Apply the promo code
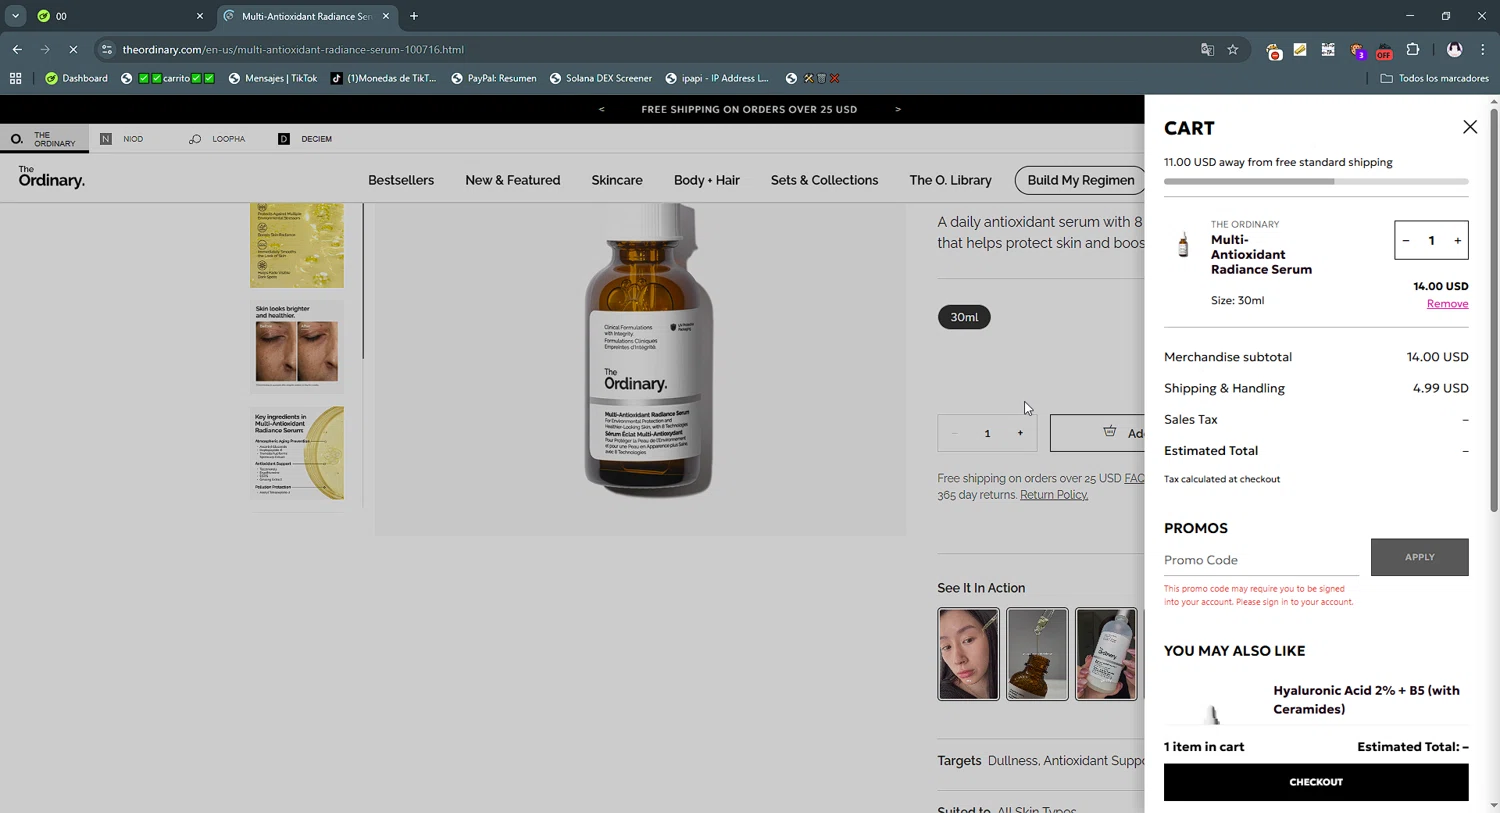The image size is (1500, 813). [1419, 557]
